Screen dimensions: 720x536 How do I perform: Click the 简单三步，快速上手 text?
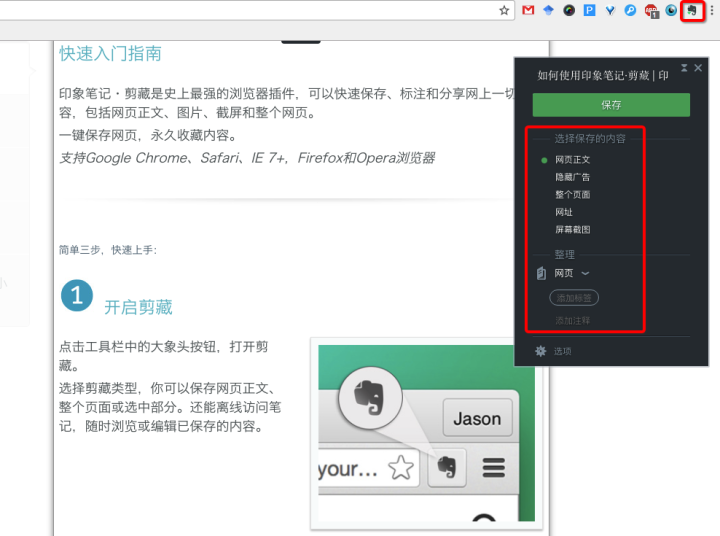[x=108, y=250]
